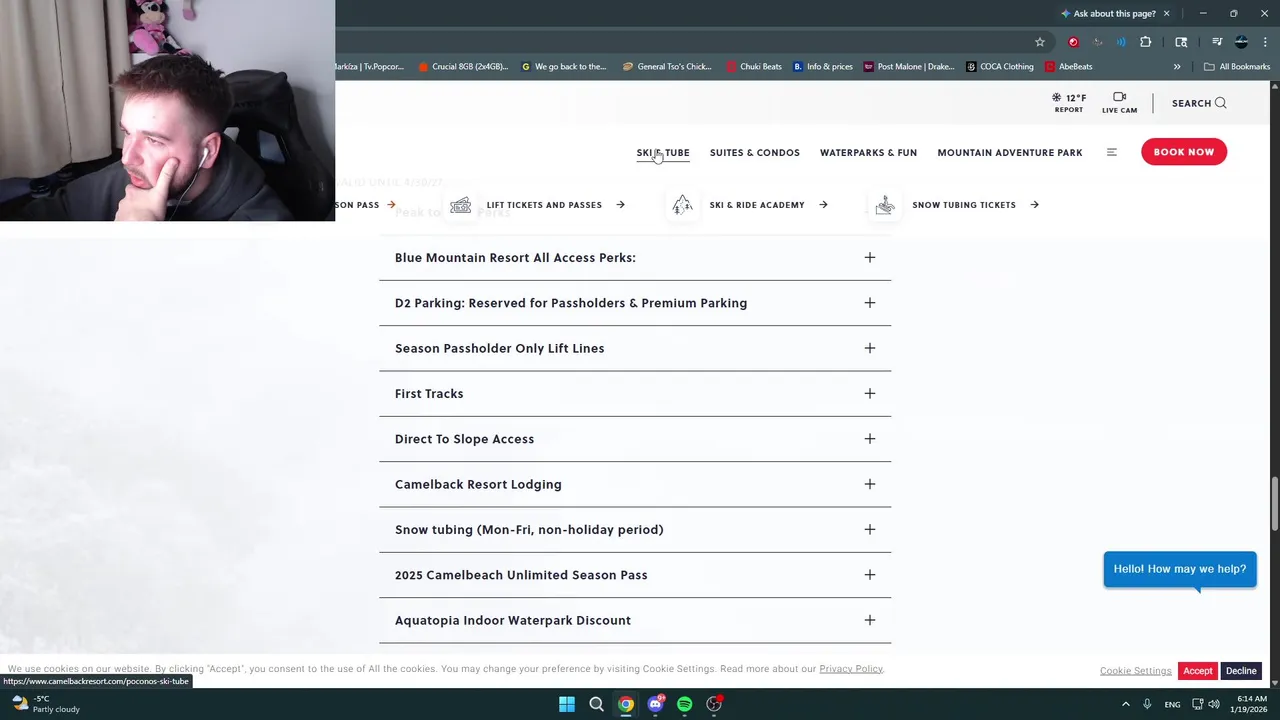The height and width of the screenshot is (720, 1280).
Task: Expand 2025 Camelbeach Unlimited Season Pass
Action: pyautogui.click(x=635, y=575)
